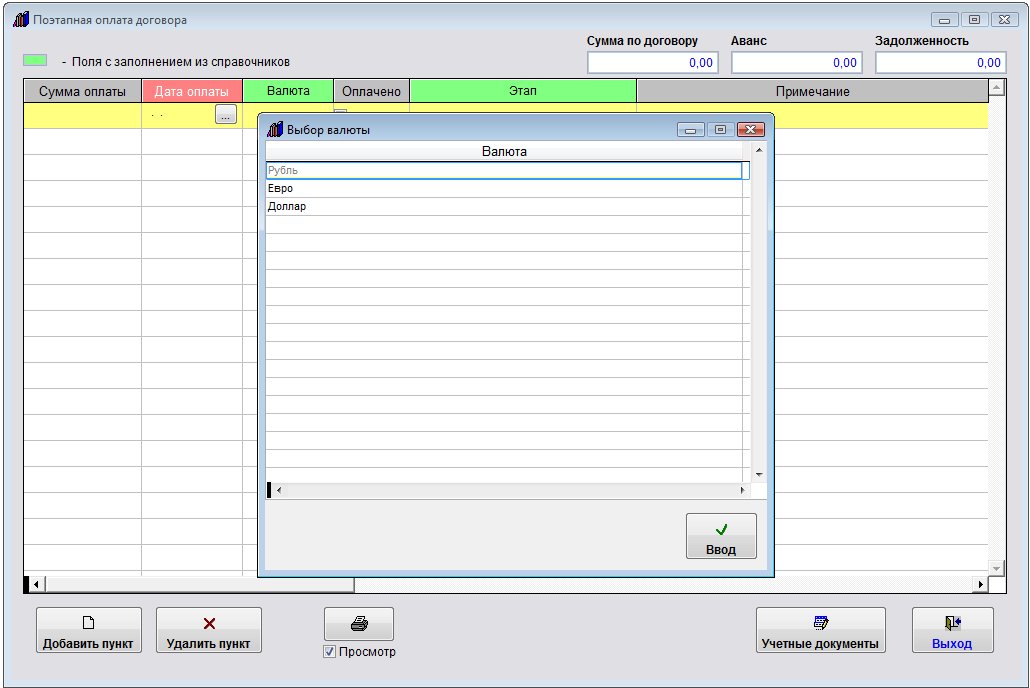Image resolution: width=1030 pixels, height=688 pixels.
Task: Maximize the Поэтапная оплата договора window
Action: coord(974,20)
